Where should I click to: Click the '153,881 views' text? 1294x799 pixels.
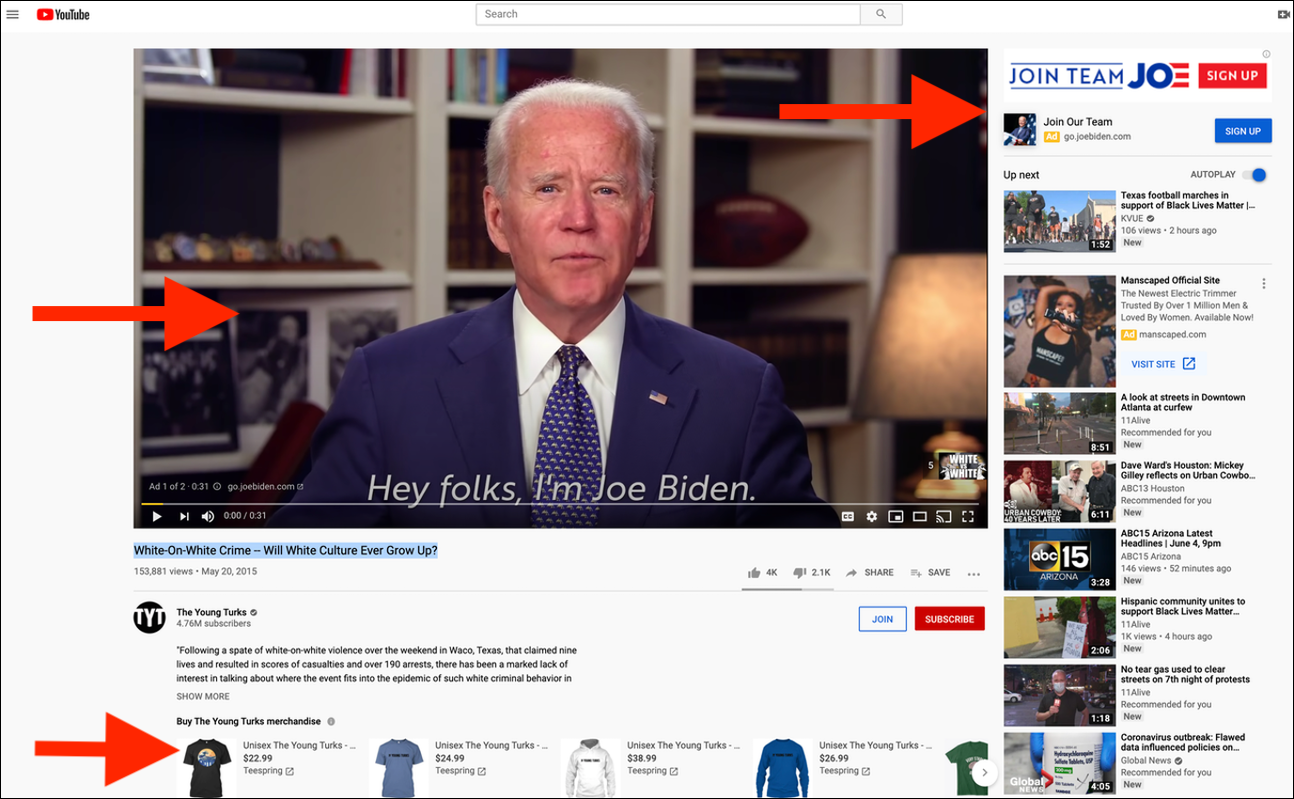tap(165, 572)
